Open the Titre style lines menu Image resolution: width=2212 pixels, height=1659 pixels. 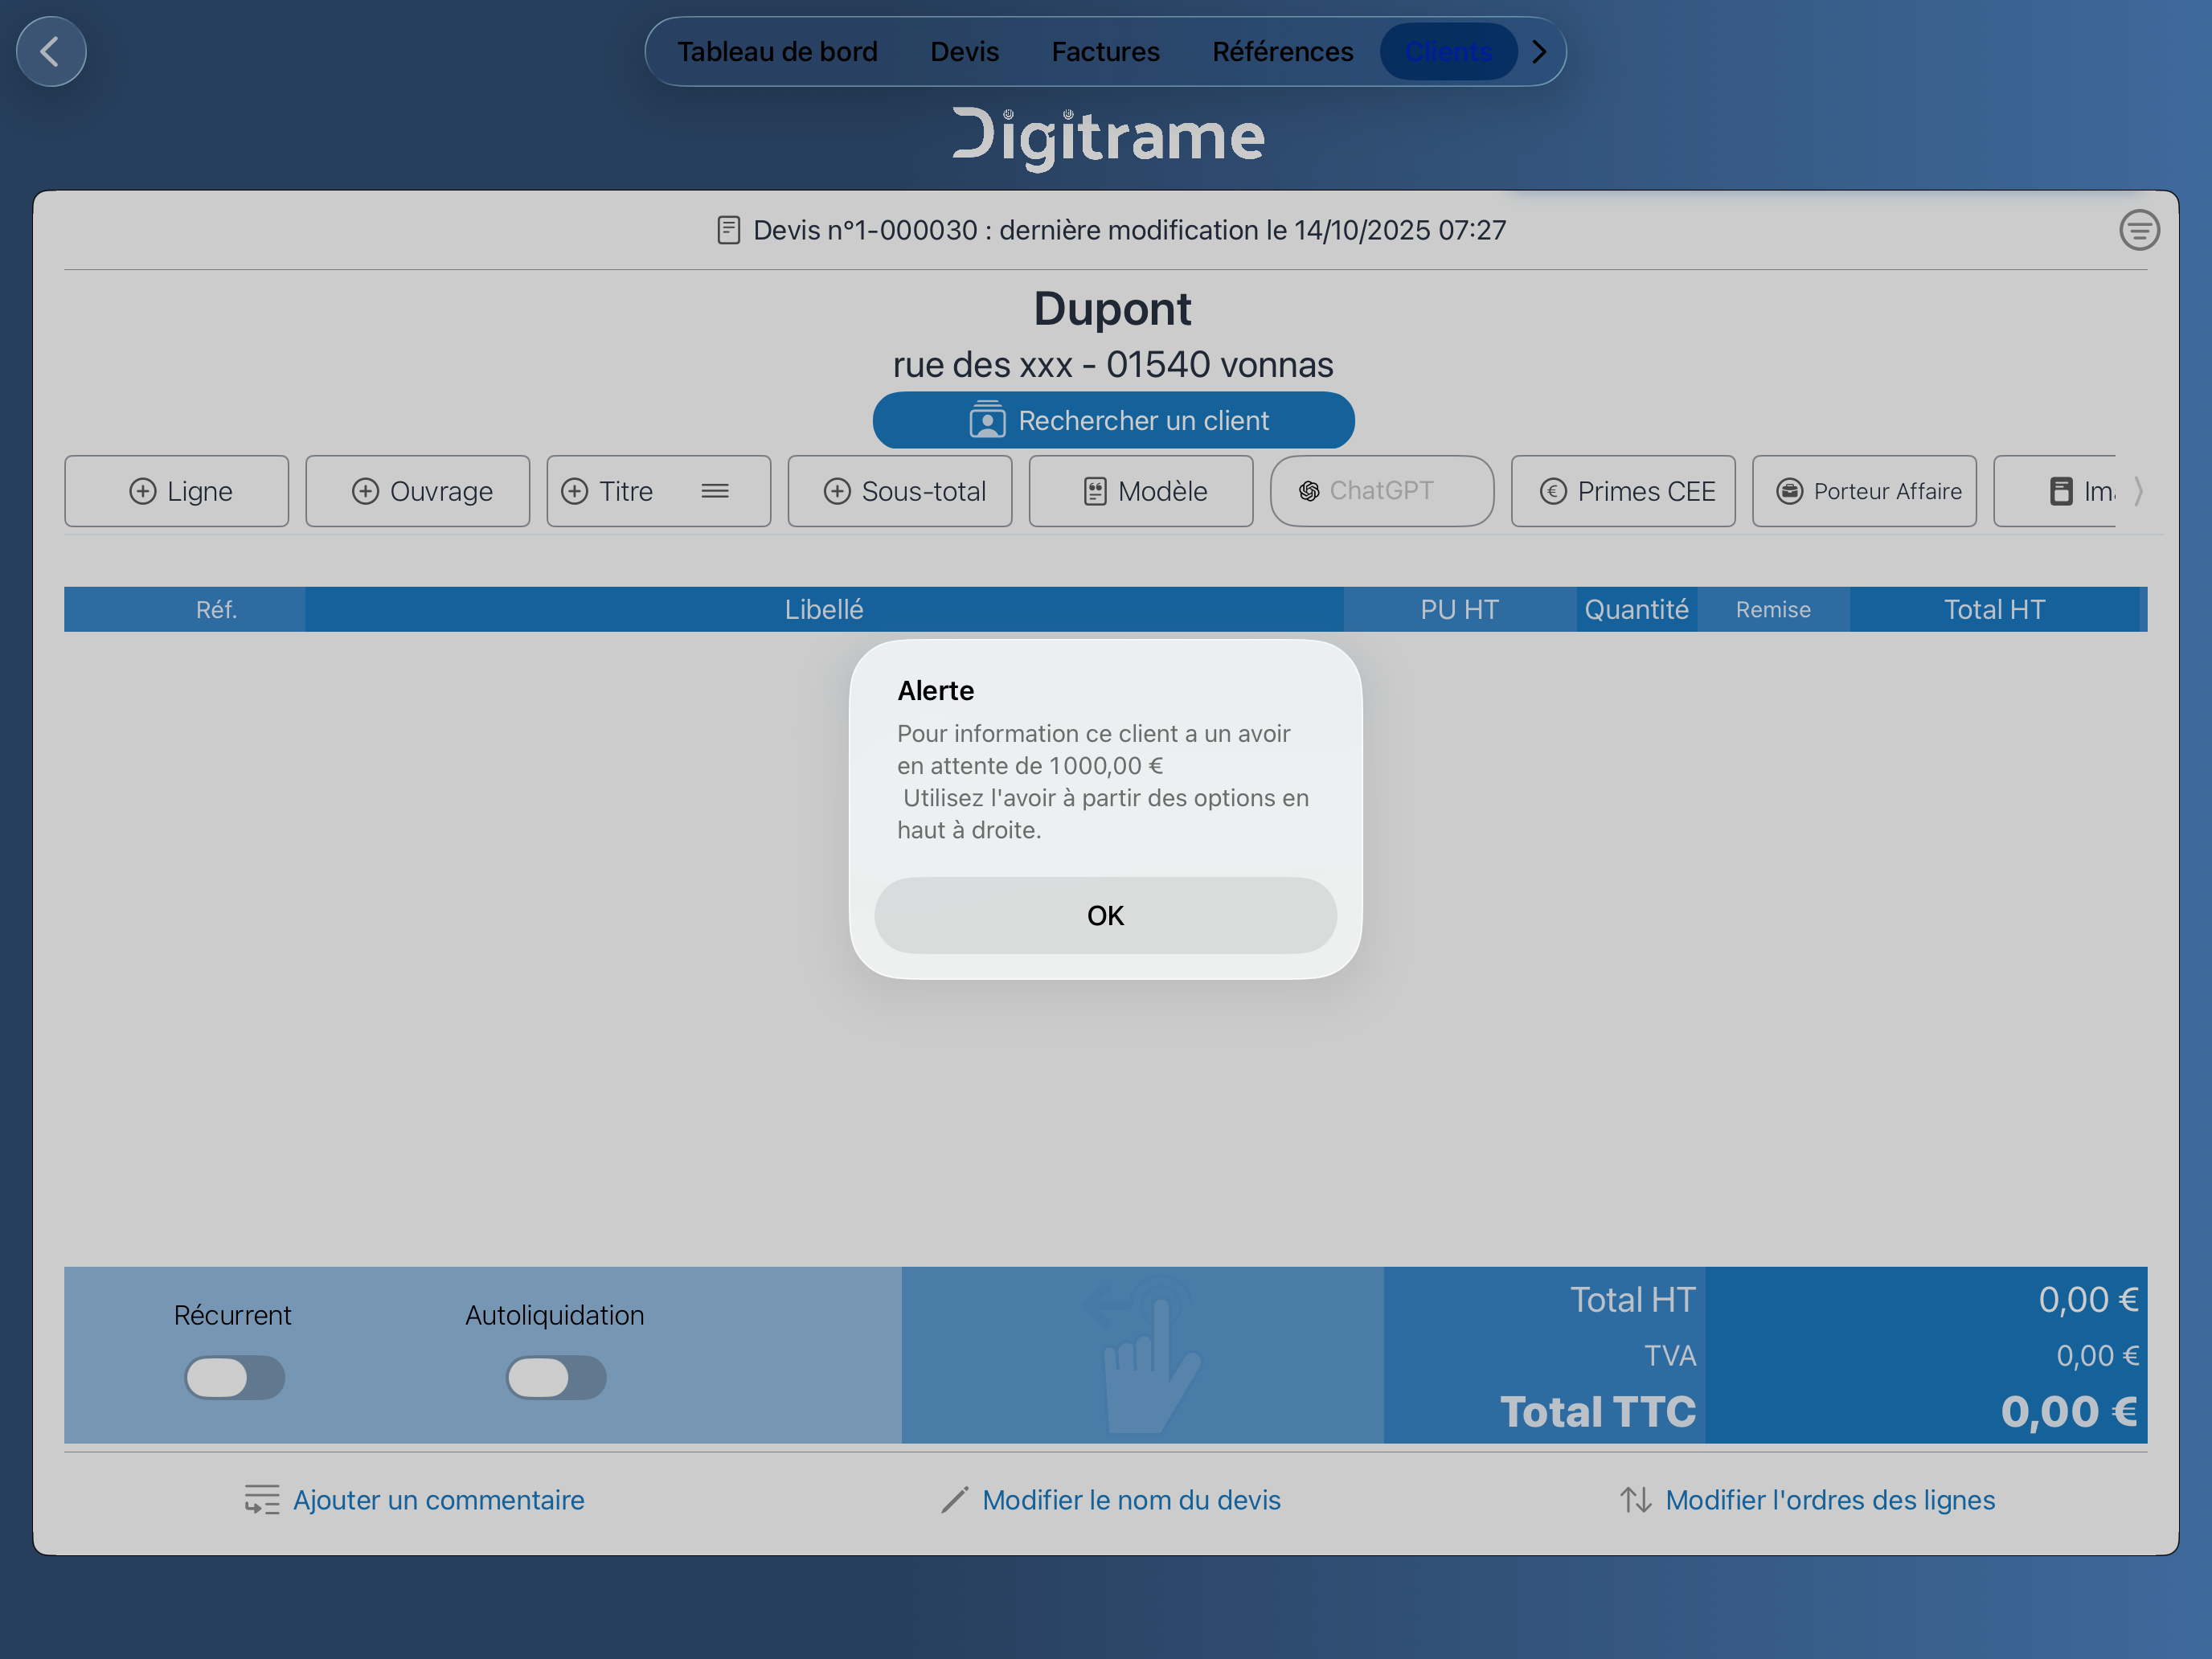click(x=715, y=491)
